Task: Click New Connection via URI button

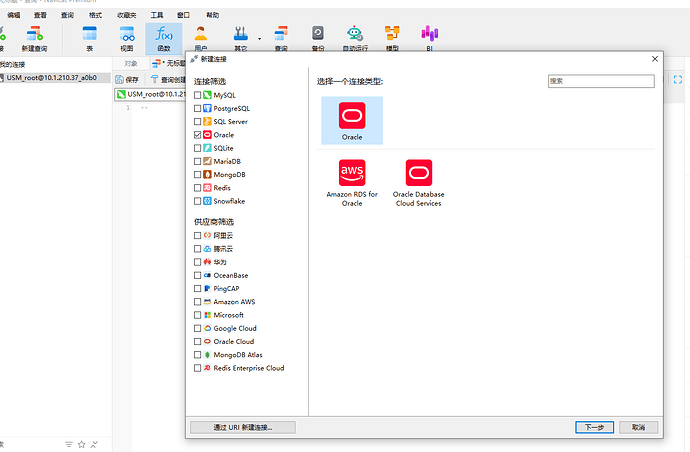Action: [244, 427]
